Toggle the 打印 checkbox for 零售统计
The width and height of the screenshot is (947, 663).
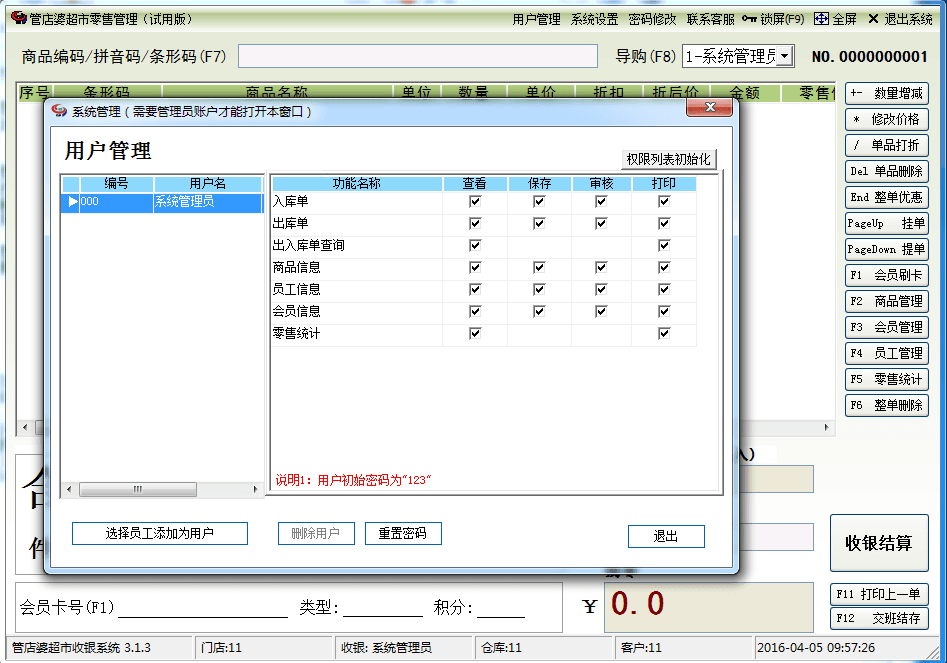pos(664,334)
